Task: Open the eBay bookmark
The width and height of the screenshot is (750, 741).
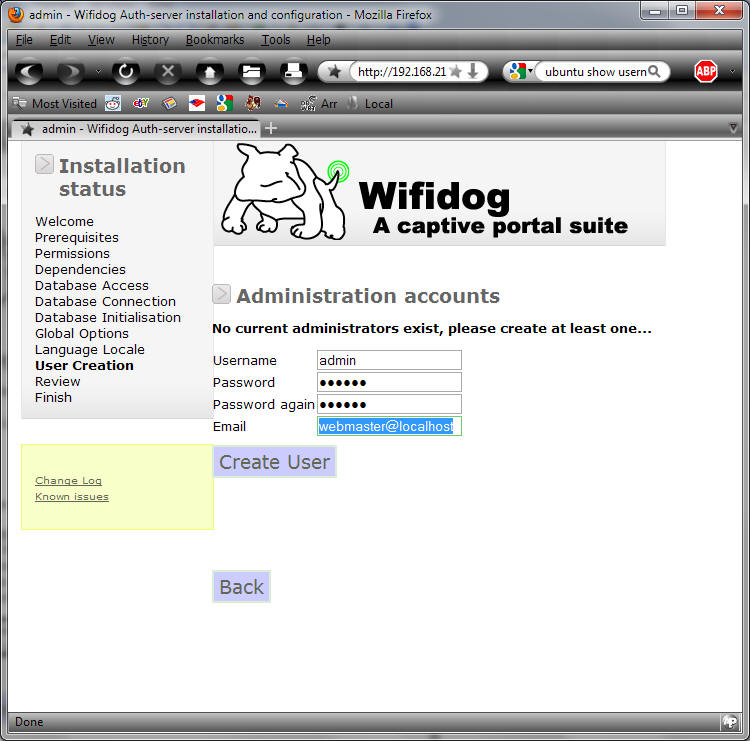Action: point(141,103)
